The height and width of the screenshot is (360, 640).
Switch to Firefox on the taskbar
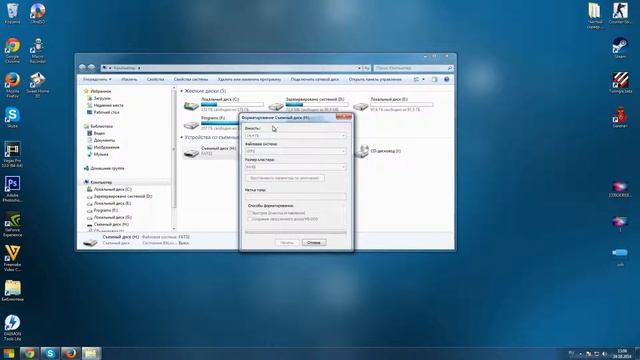(x=70, y=353)
